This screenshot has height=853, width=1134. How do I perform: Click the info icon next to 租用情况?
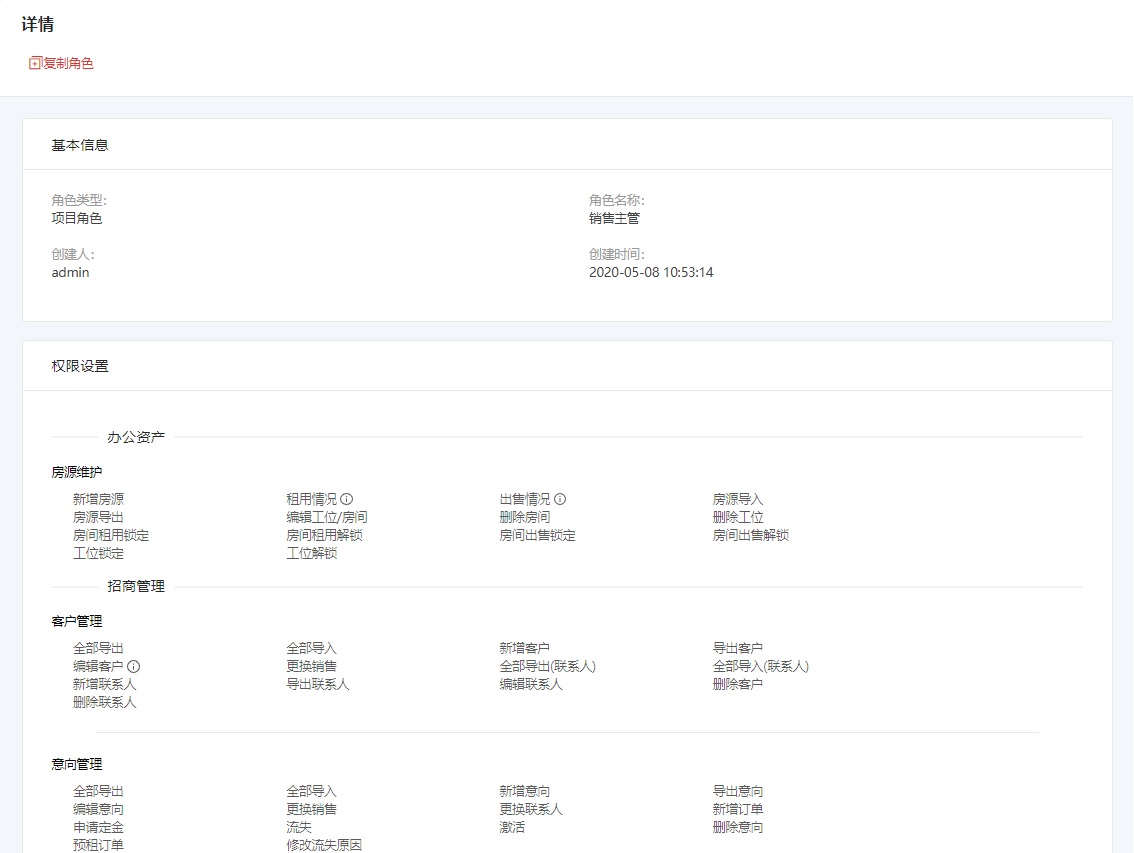(x=347, y=499)
